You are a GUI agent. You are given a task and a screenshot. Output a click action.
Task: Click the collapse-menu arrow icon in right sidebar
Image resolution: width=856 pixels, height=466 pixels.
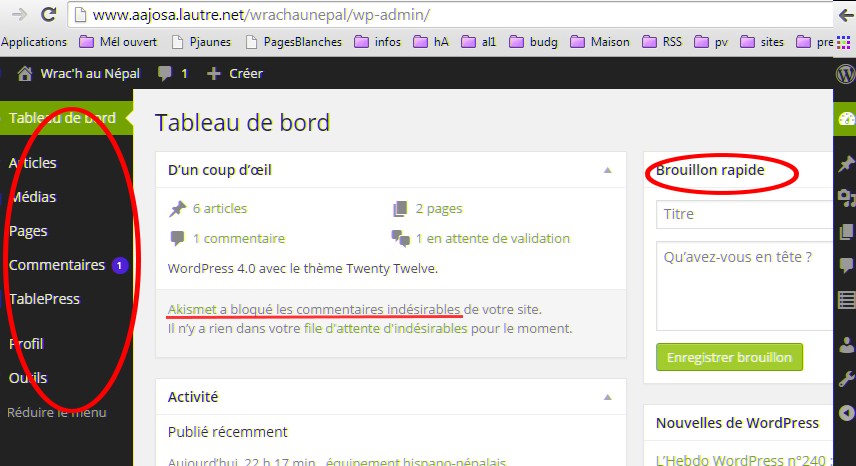(x=846, y=413)
